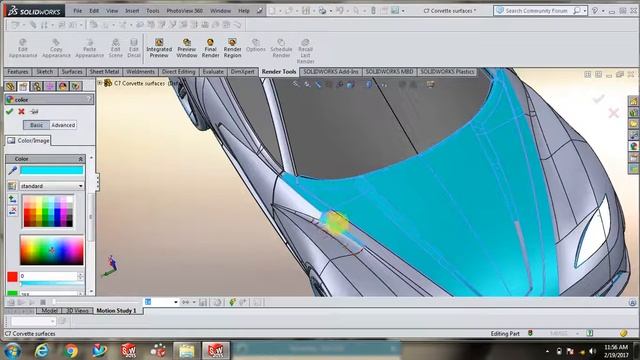640x360 pixels.
Task: Launch Final Render
Action: pyautogui.click(x=210, y=48)
